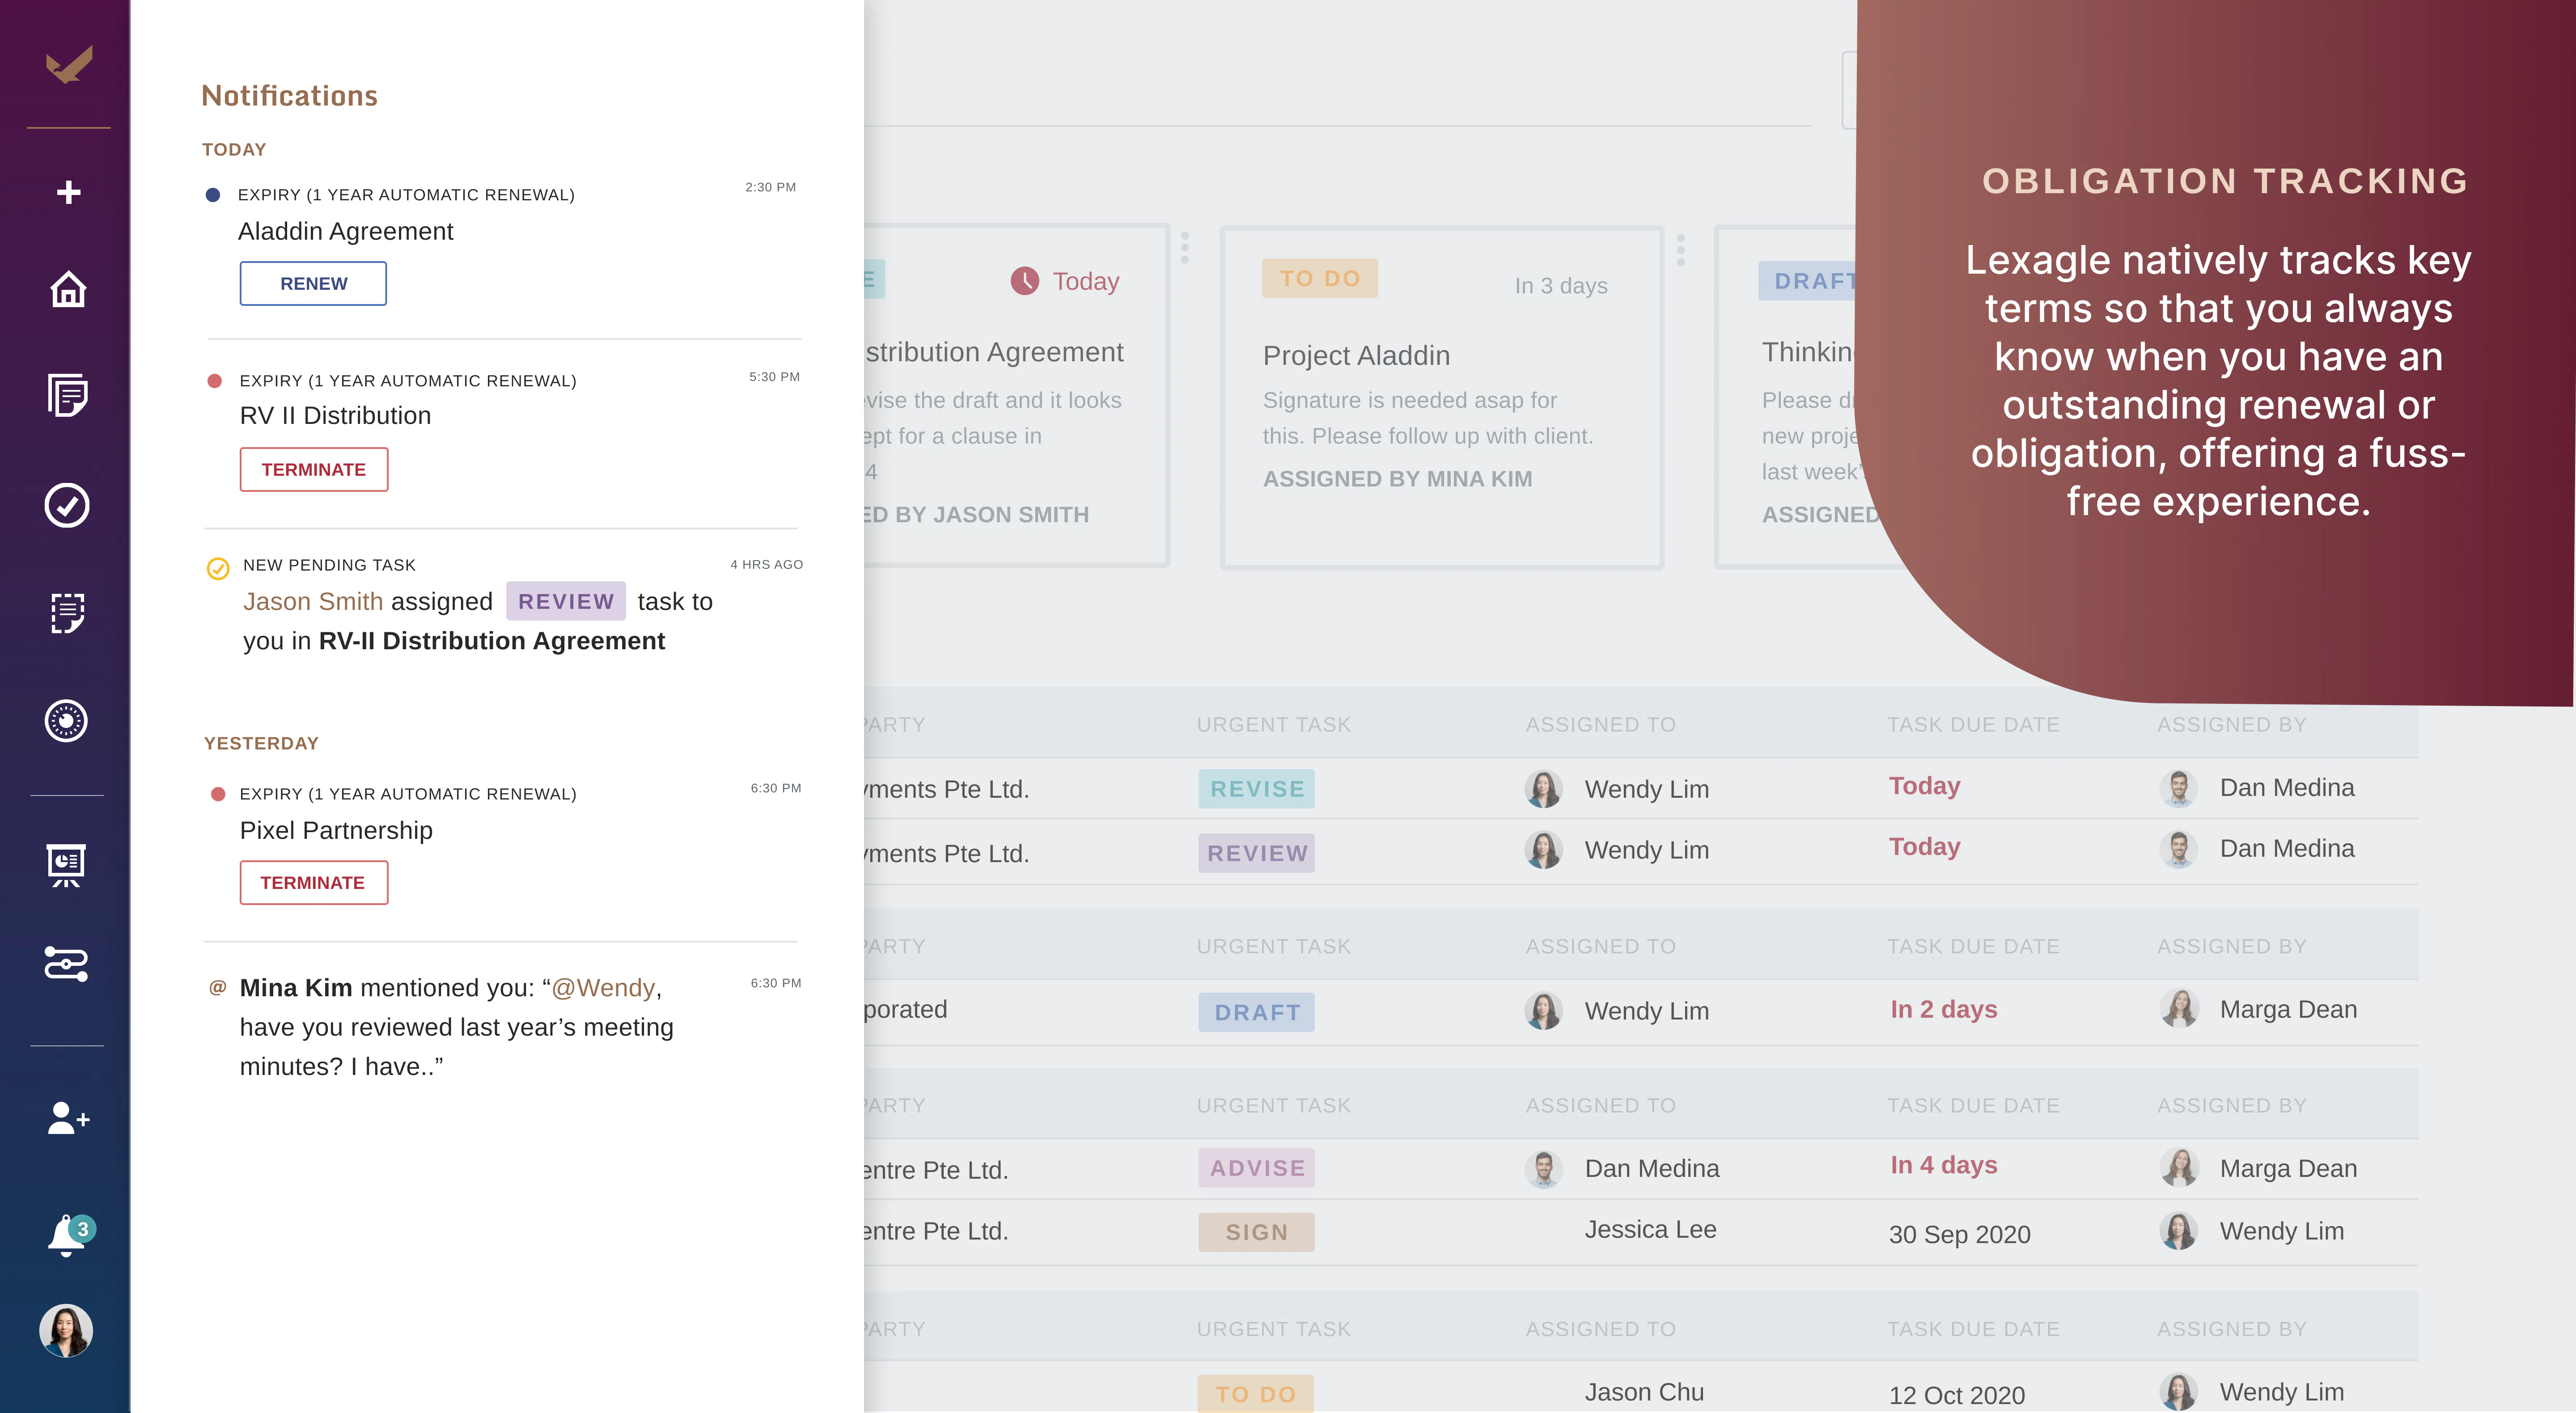Terminate the RV II Distribution agreement
Viewport: 2576px width, 1413px height.
314,470
